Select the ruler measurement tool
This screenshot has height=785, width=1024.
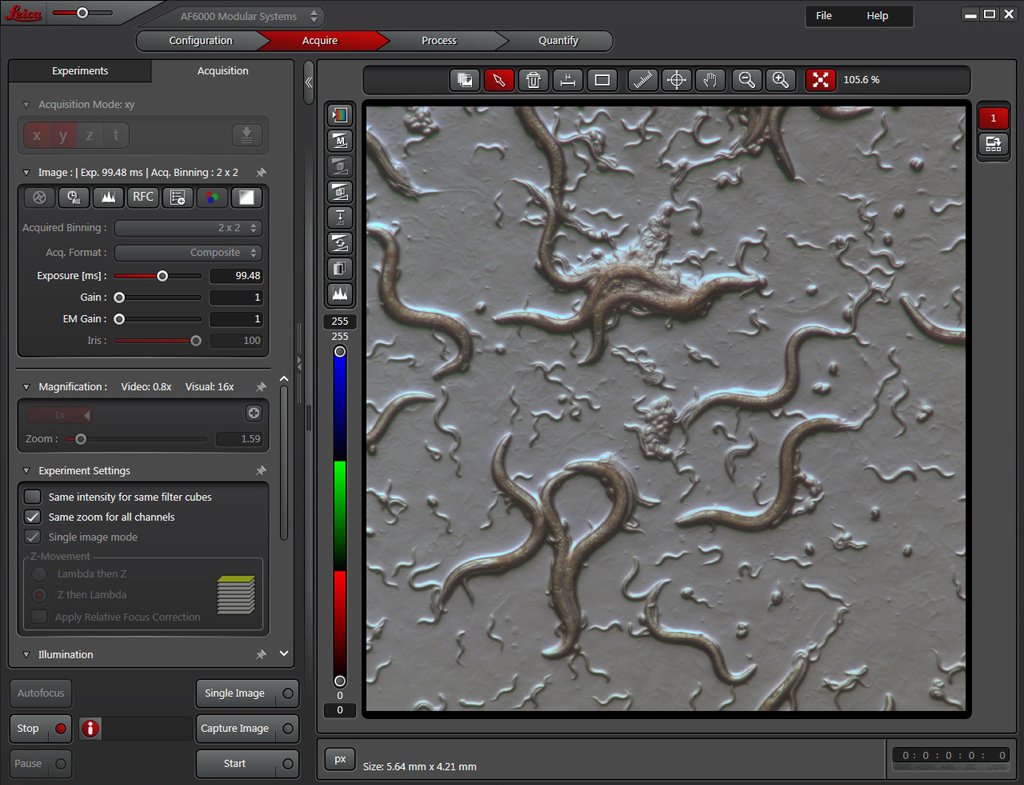643,80
